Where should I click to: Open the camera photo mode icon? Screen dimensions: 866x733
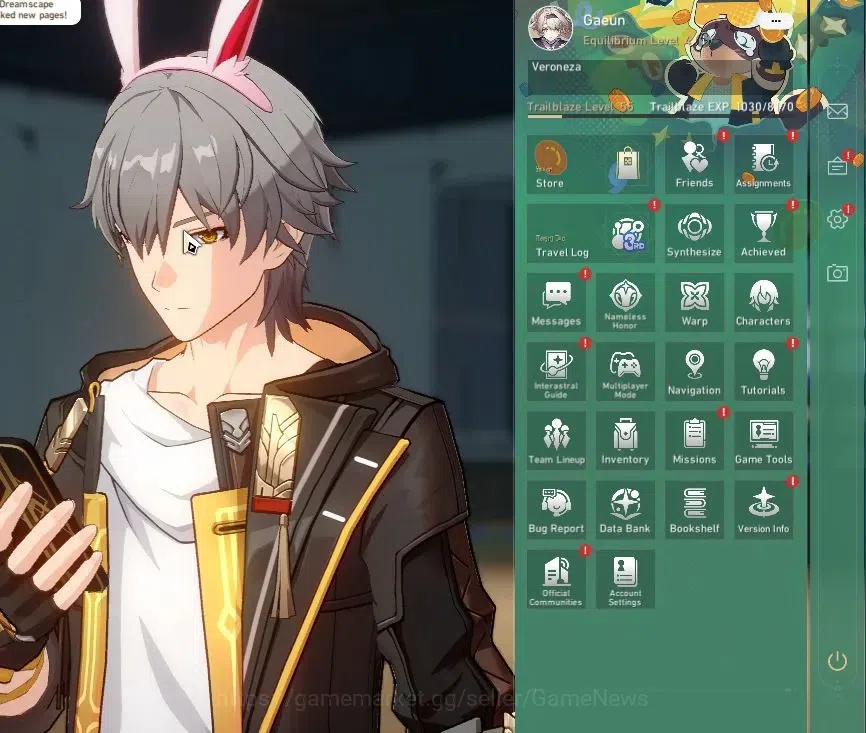pos(837,273)
